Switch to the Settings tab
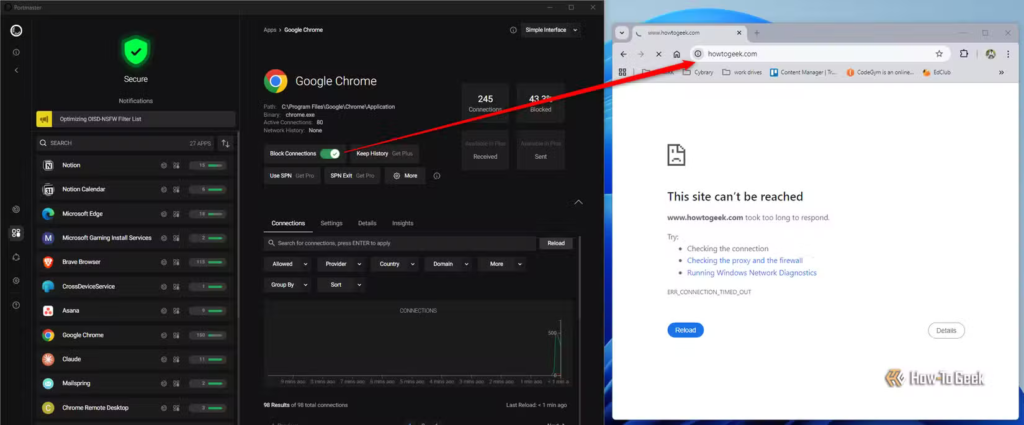The width and height of the screenshot is (1024, 425). (331, 223)
